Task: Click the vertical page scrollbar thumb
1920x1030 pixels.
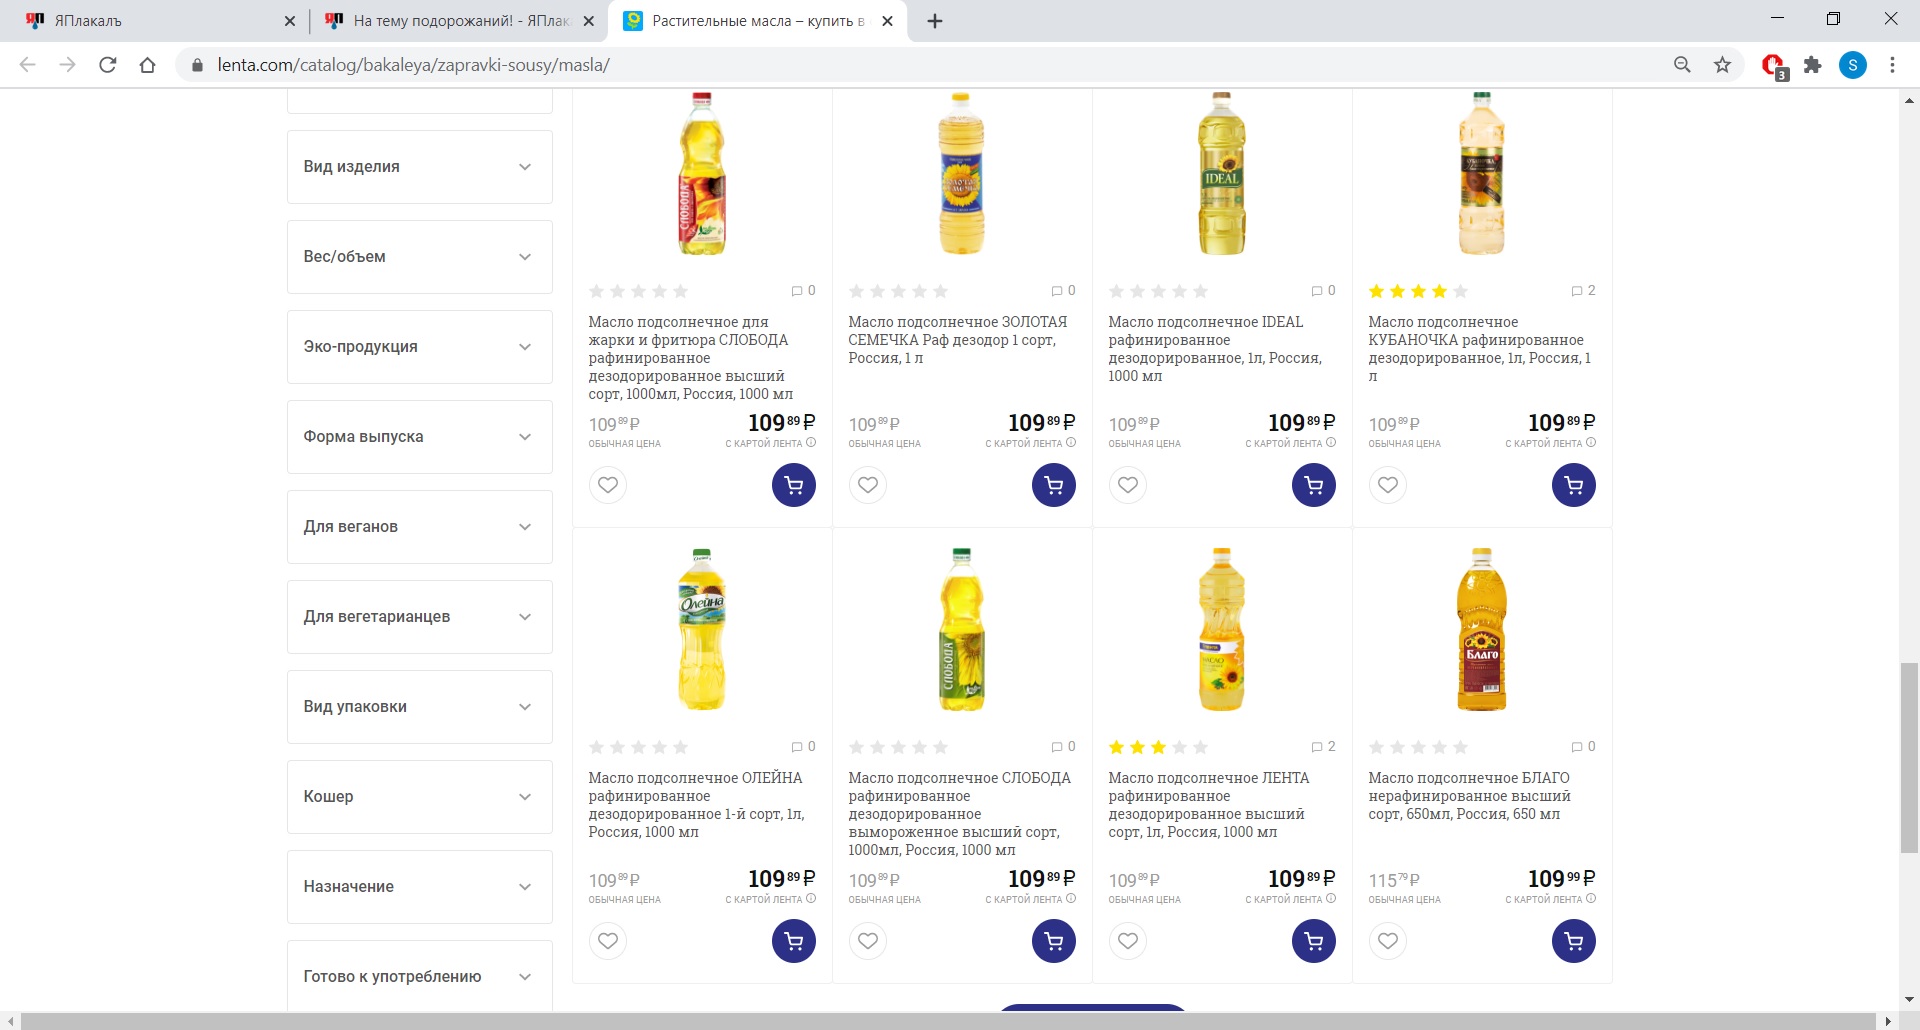Action: pyautogui.click(x=1909, y=757)
